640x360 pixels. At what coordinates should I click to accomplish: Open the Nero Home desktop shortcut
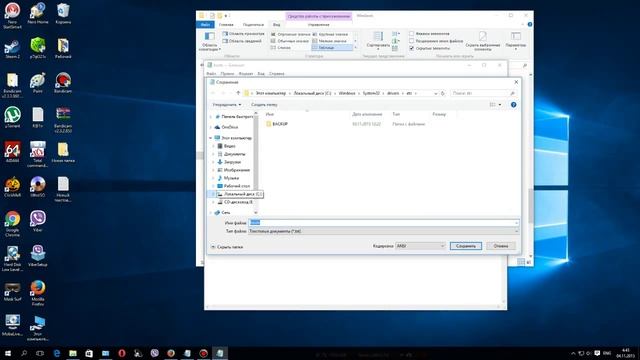tap(38, 13)
